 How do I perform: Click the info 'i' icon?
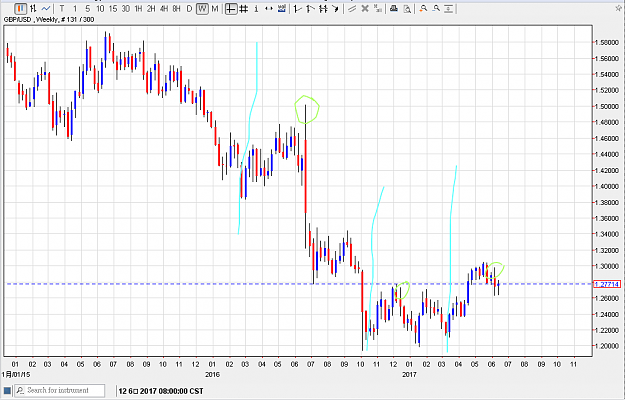coord(256,8)
